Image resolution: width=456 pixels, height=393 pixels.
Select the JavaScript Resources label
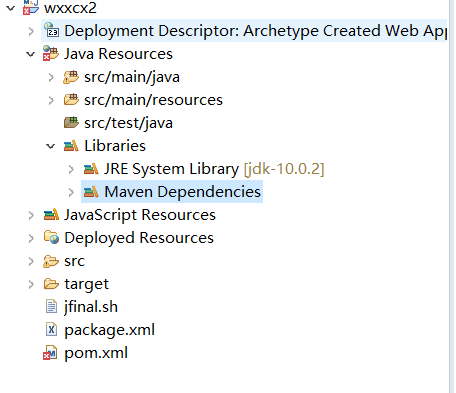pyautogui.click(x=140, y=215)
